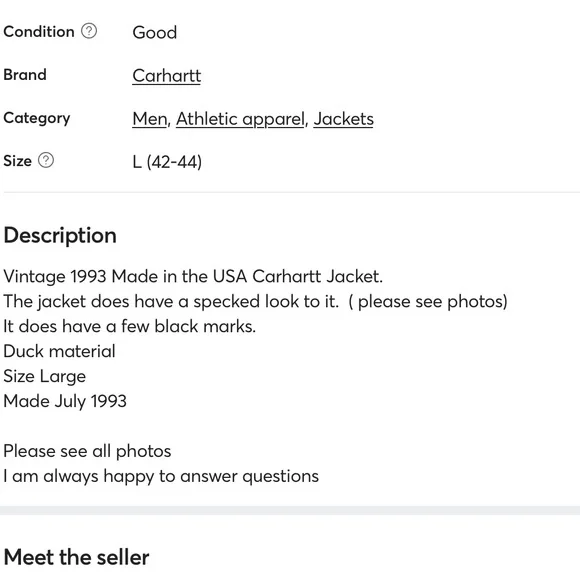The width and height of the screenshot is (580, 580).
Task: Click 'I am always happy to answer questions'
Action: pyautogui.click(x=161, y=476)
